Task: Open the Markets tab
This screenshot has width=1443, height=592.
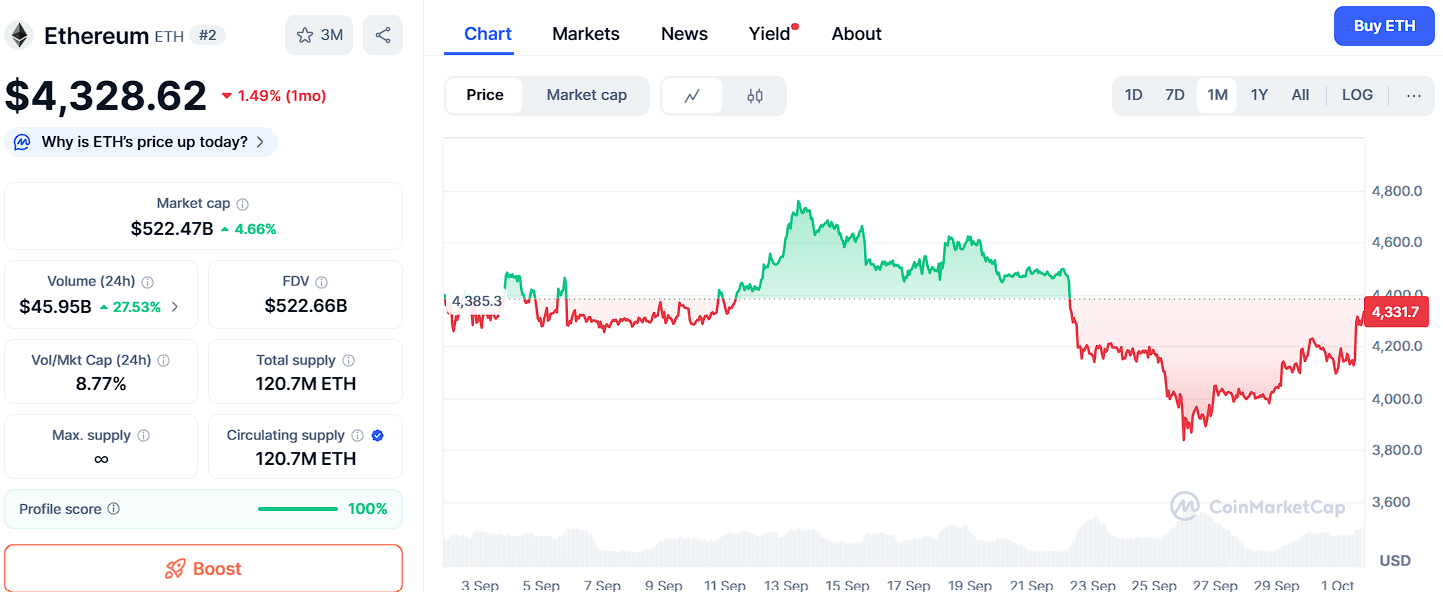Action: click(586, 34)
